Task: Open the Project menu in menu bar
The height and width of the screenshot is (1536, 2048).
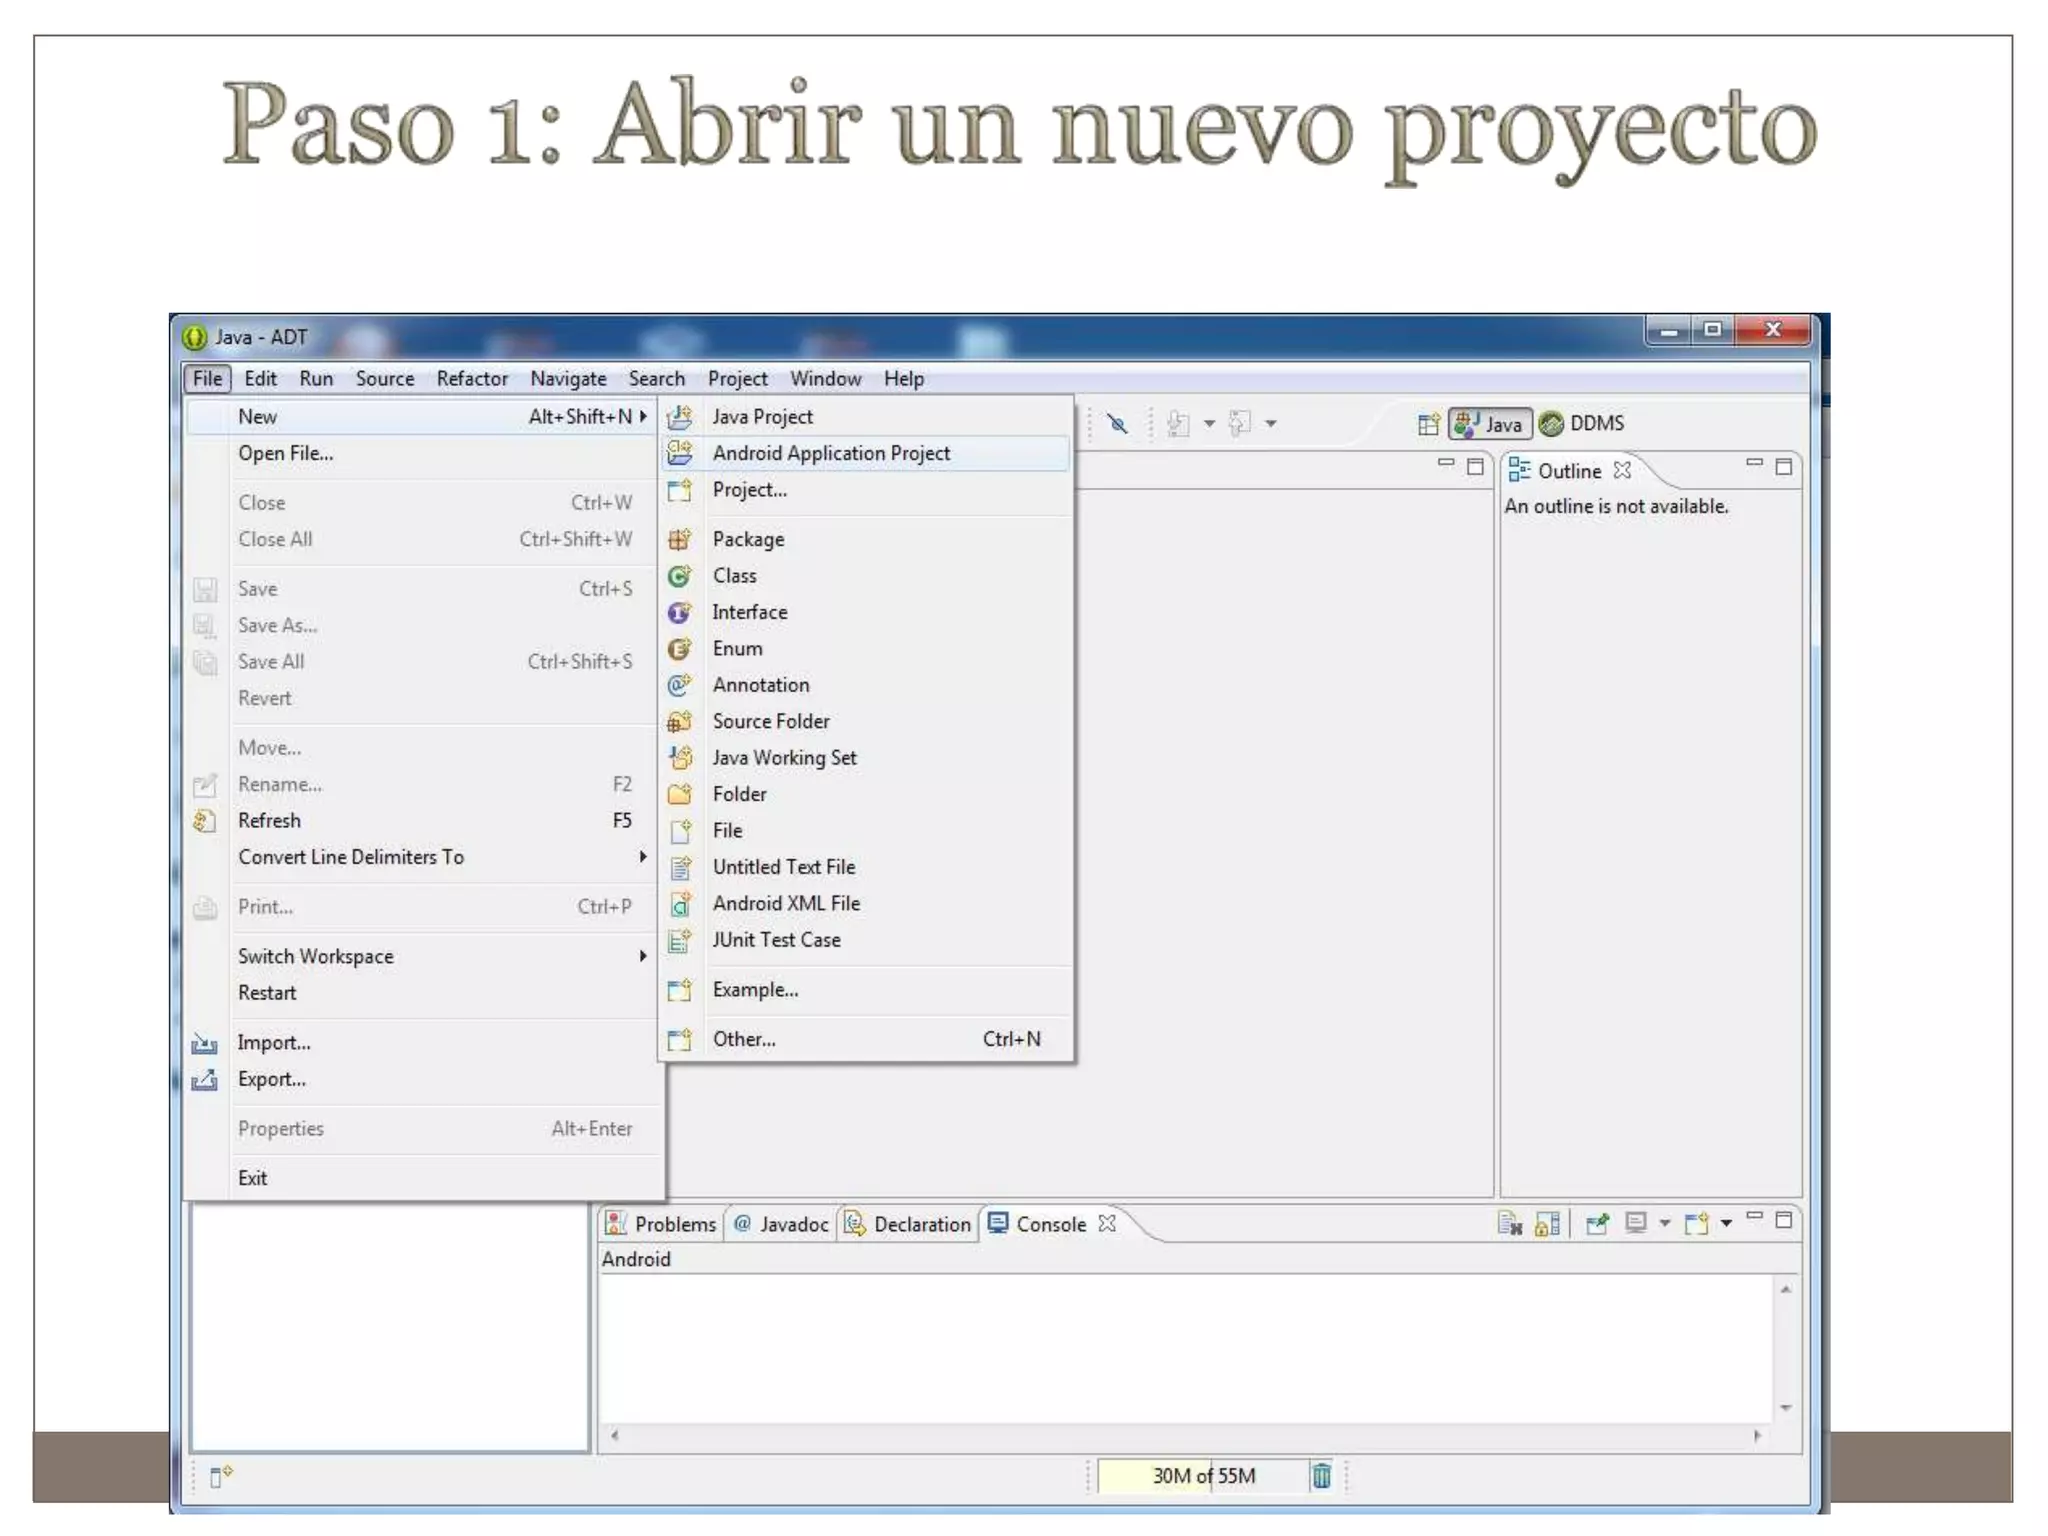Action: coord(737,379)
